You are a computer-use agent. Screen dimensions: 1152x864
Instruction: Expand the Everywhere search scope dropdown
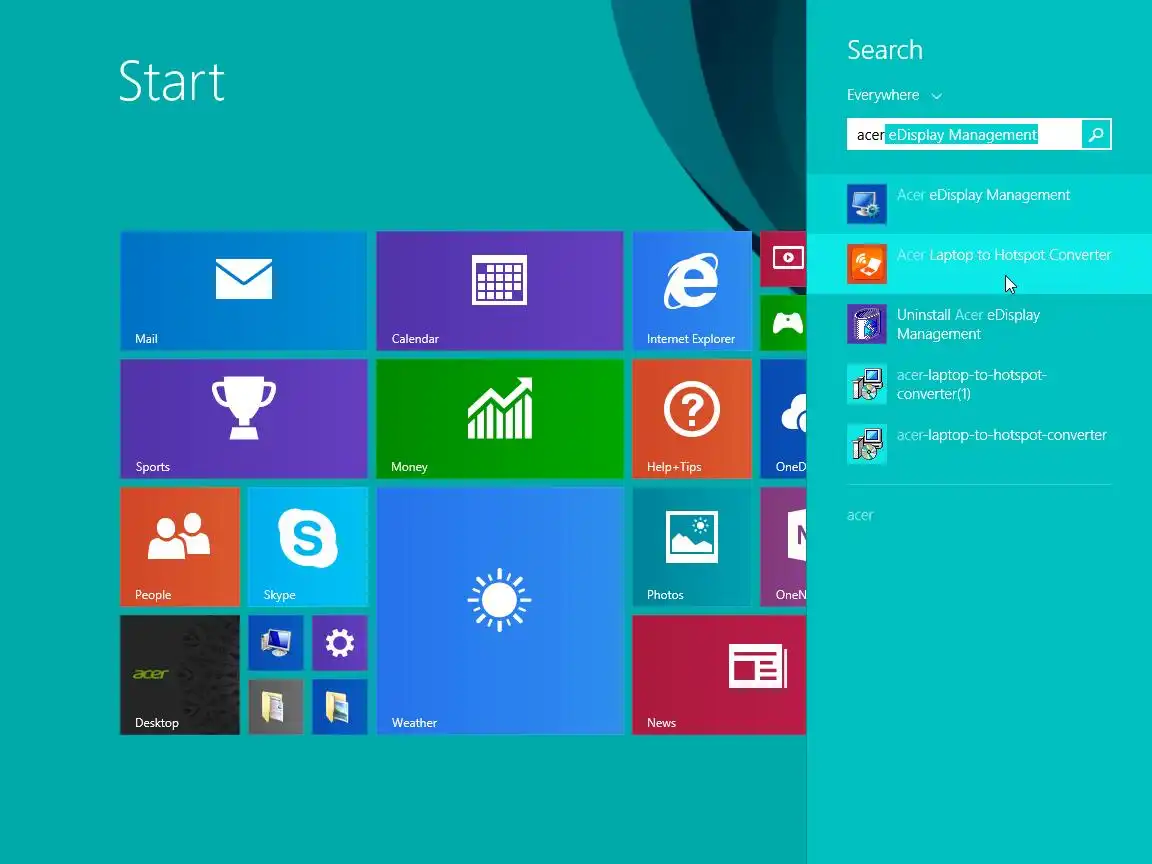[894, 96]
